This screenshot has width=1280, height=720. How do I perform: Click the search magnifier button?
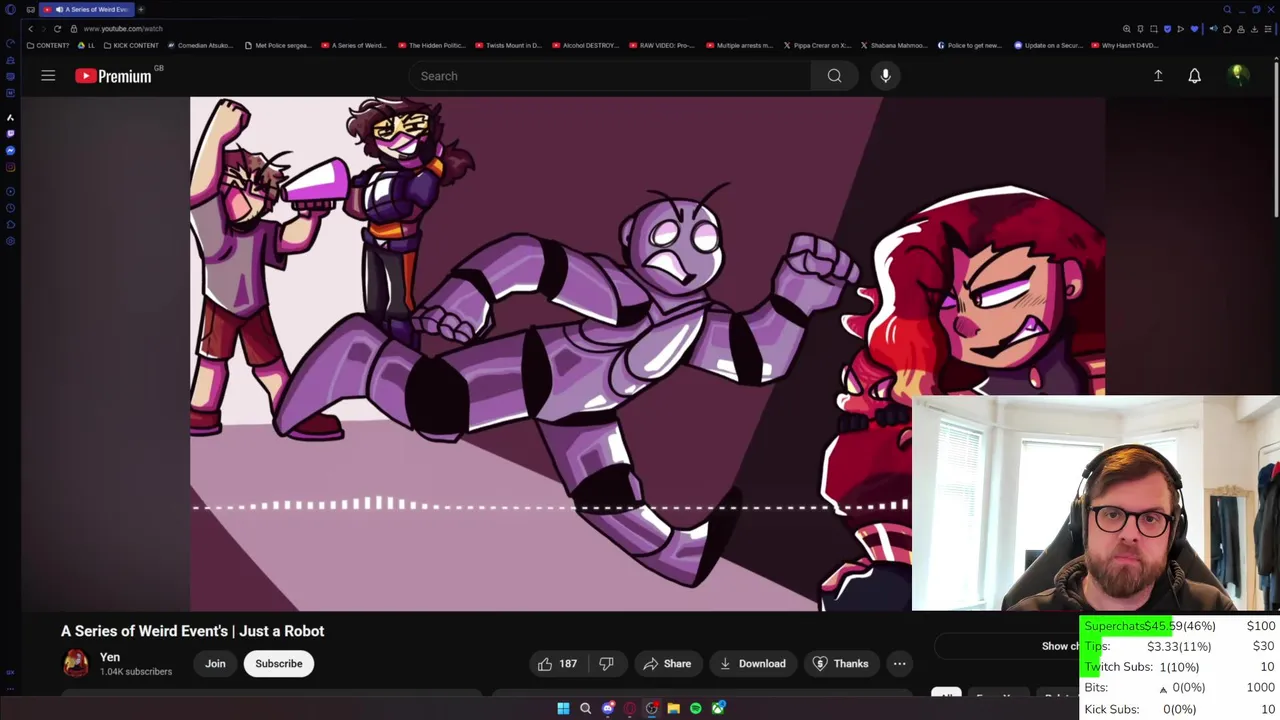click(x=834, y=76)
